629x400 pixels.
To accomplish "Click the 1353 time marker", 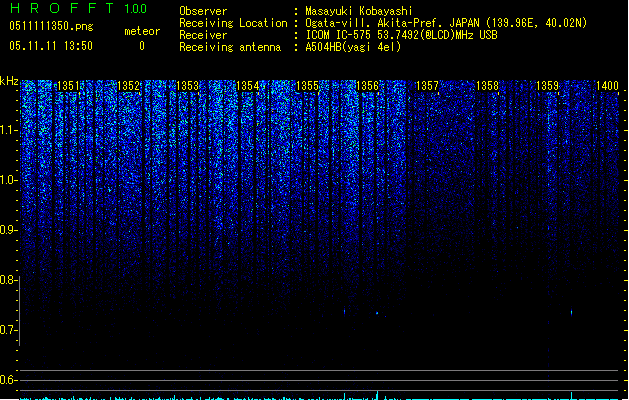I will coord(188,86).
